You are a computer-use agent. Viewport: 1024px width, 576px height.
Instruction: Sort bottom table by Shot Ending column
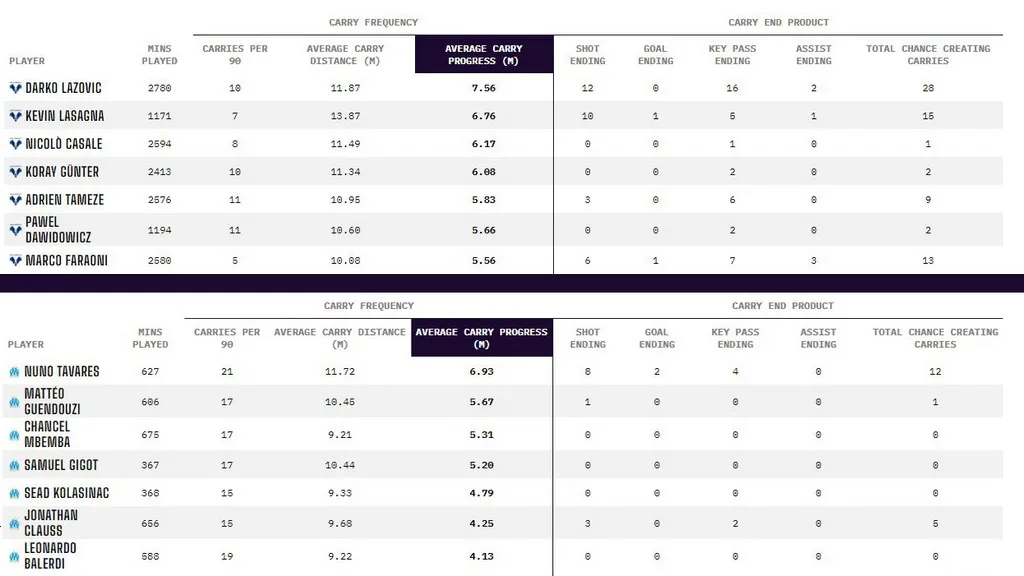[587, 338]
